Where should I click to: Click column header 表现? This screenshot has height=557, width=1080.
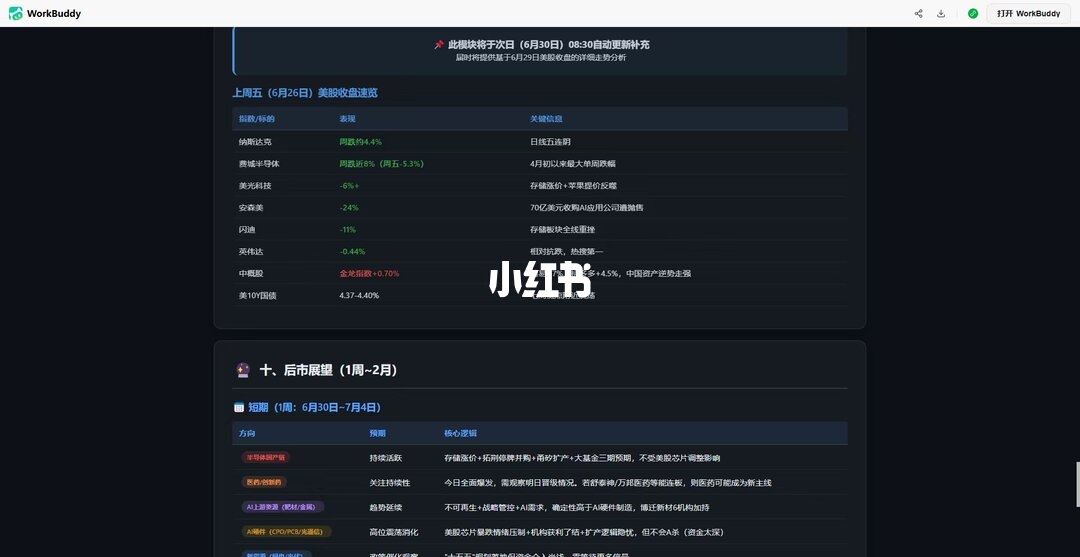point(347,119)
